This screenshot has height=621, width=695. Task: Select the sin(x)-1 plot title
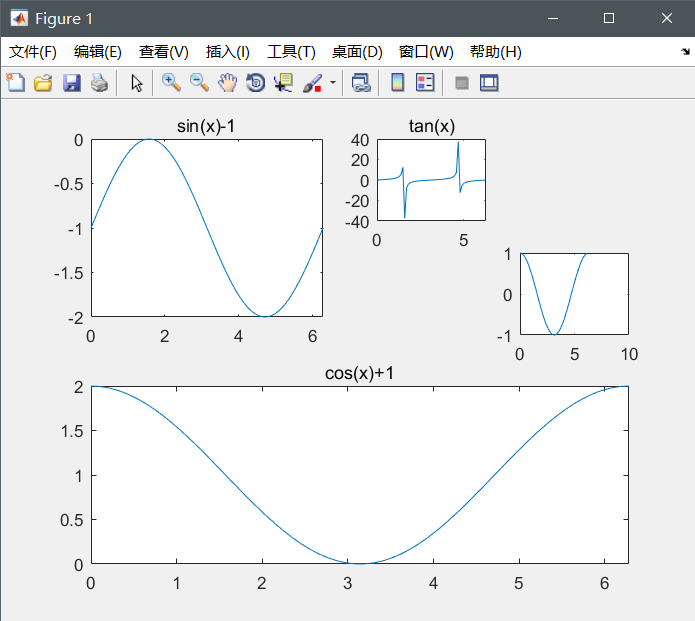click(206, 126)
